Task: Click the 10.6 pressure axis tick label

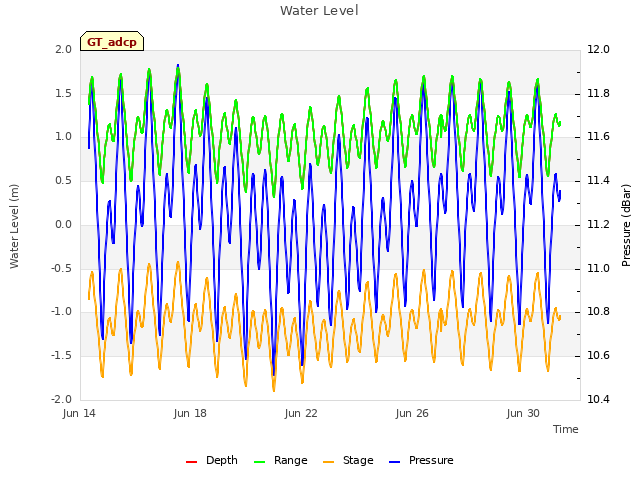Action: pyautogui.click(x=598, y=356)
